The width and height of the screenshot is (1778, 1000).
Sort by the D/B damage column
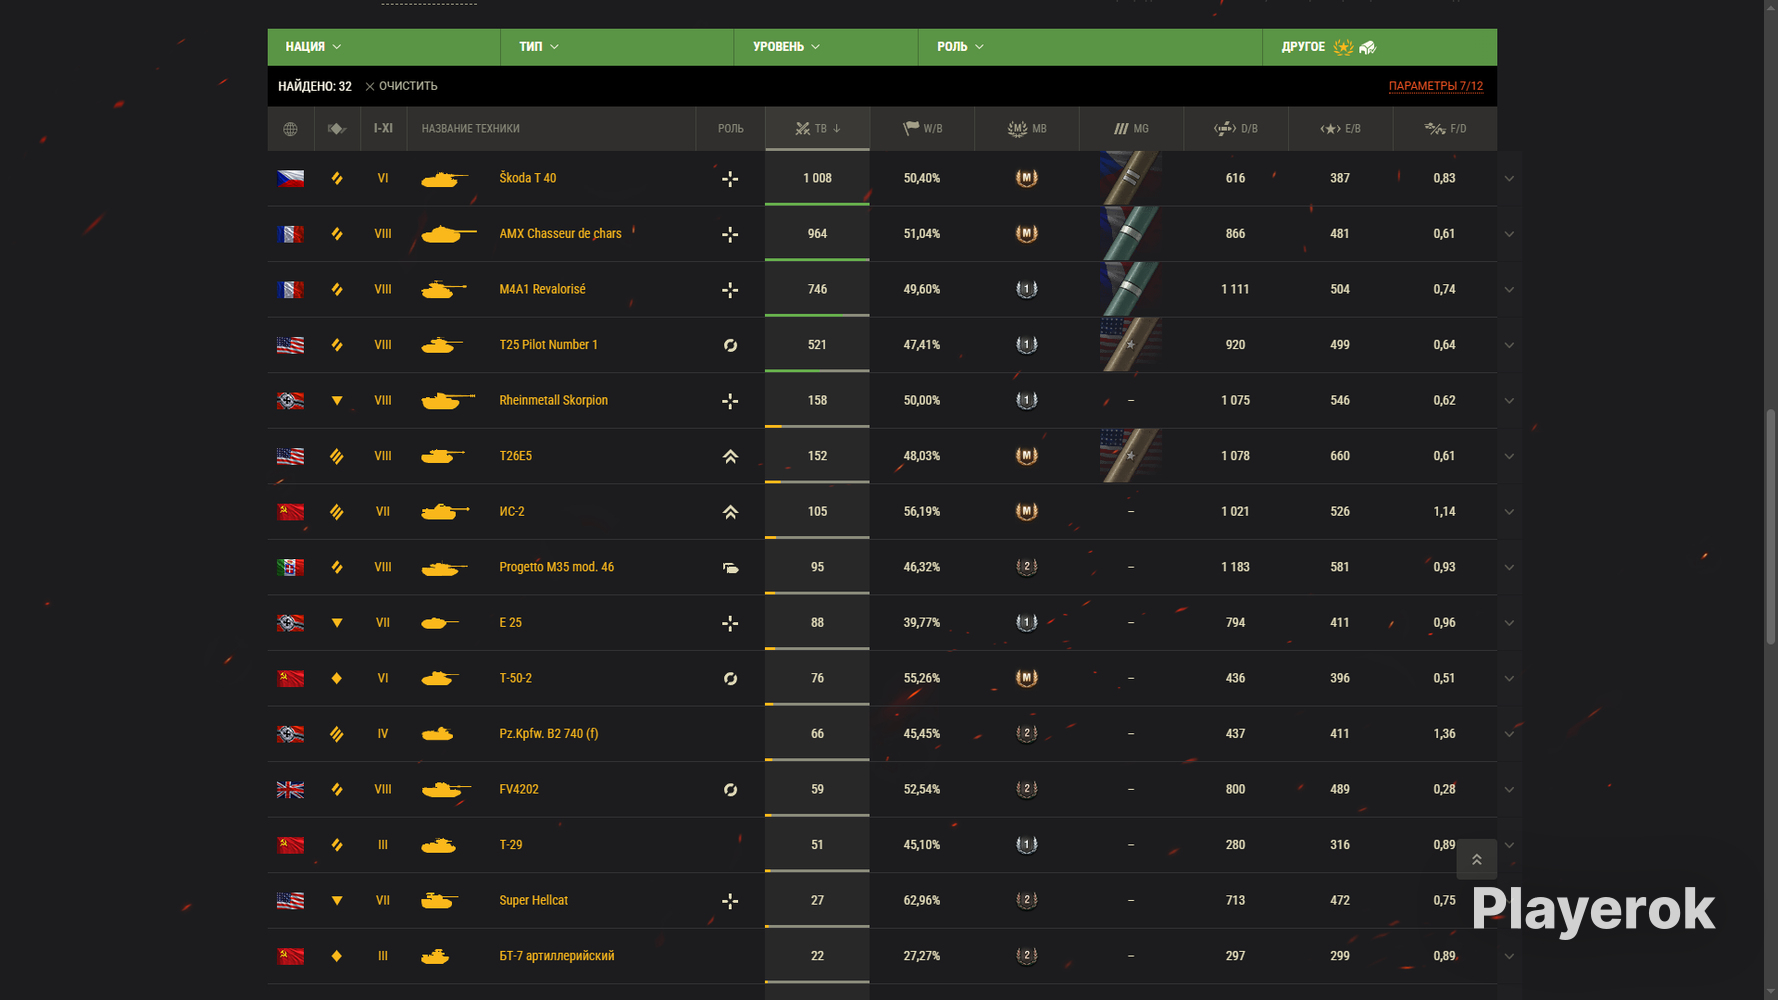coord(1236,129)
